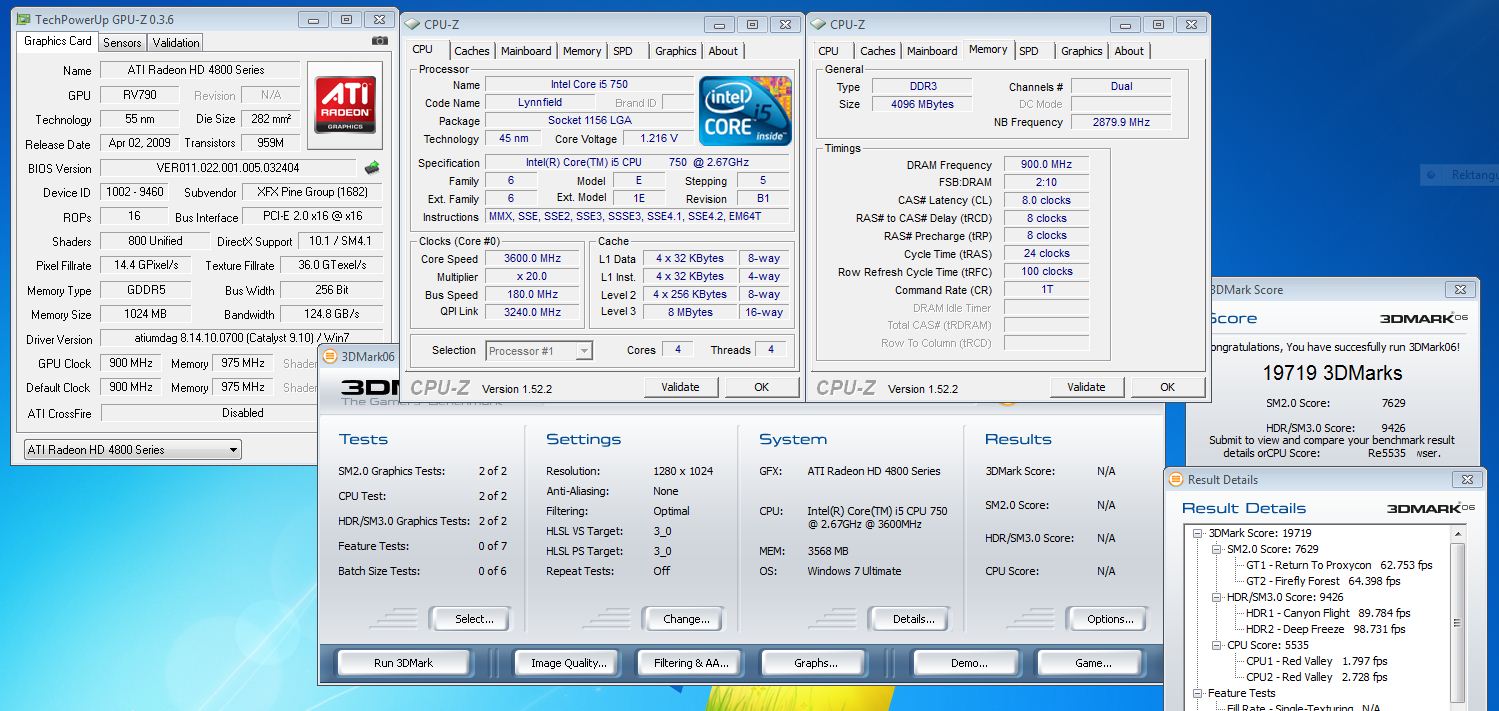
Task: Click the ATI Radeon logo in GPU-Z
Action: [x=346, y=103]
